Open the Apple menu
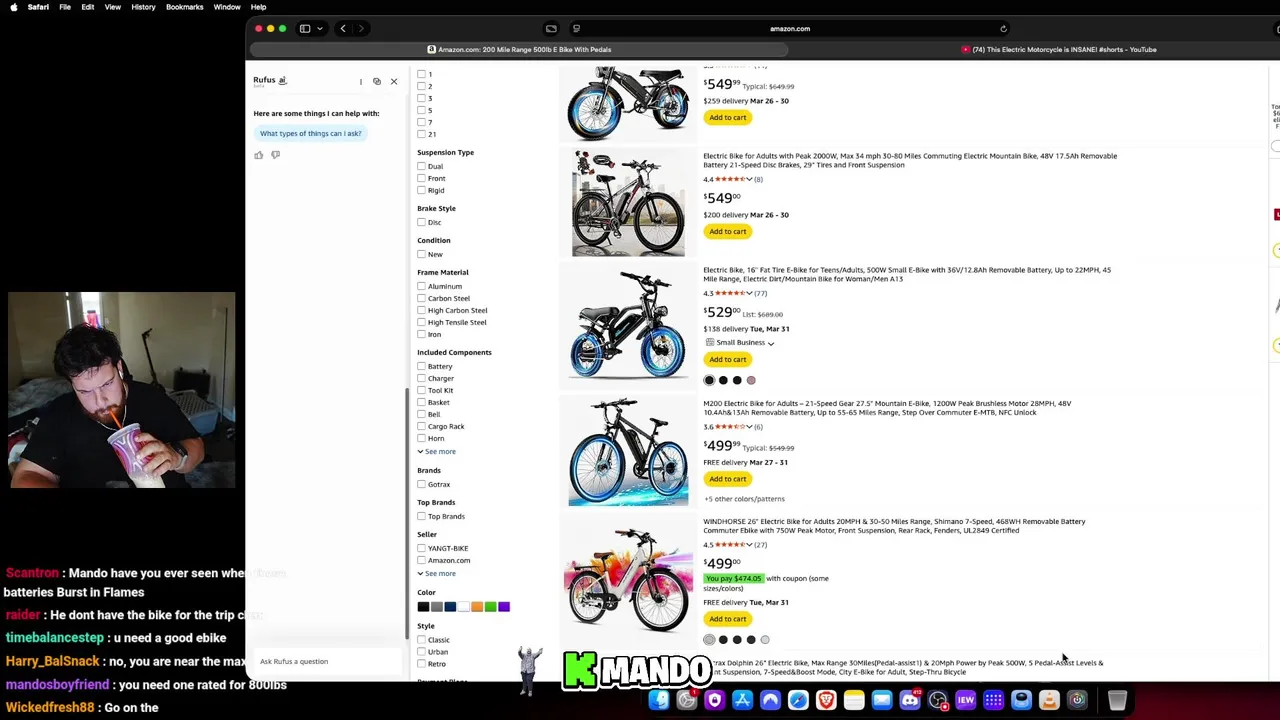Image resolution: width=1280 pixels, height=720 pixels. click(x=13, y=7)
